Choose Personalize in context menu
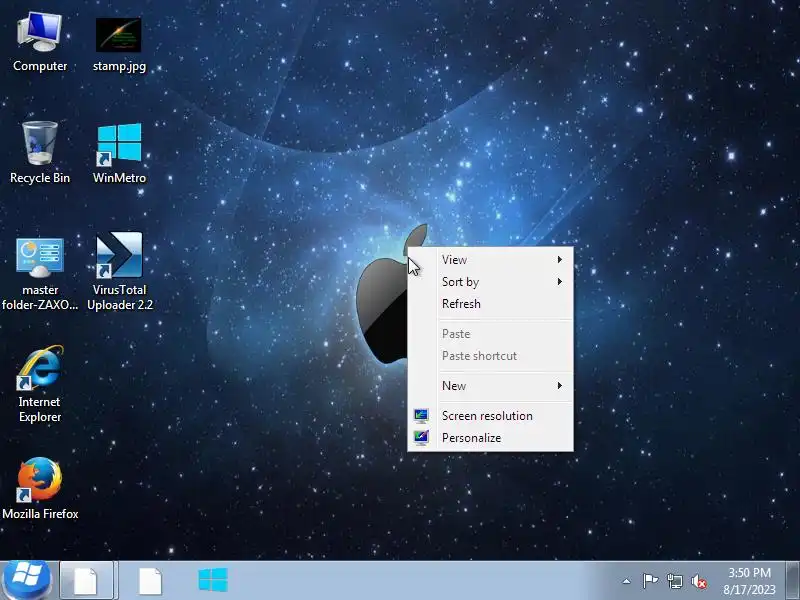Screen dimensions: 800x600 (x=491, y=438)
